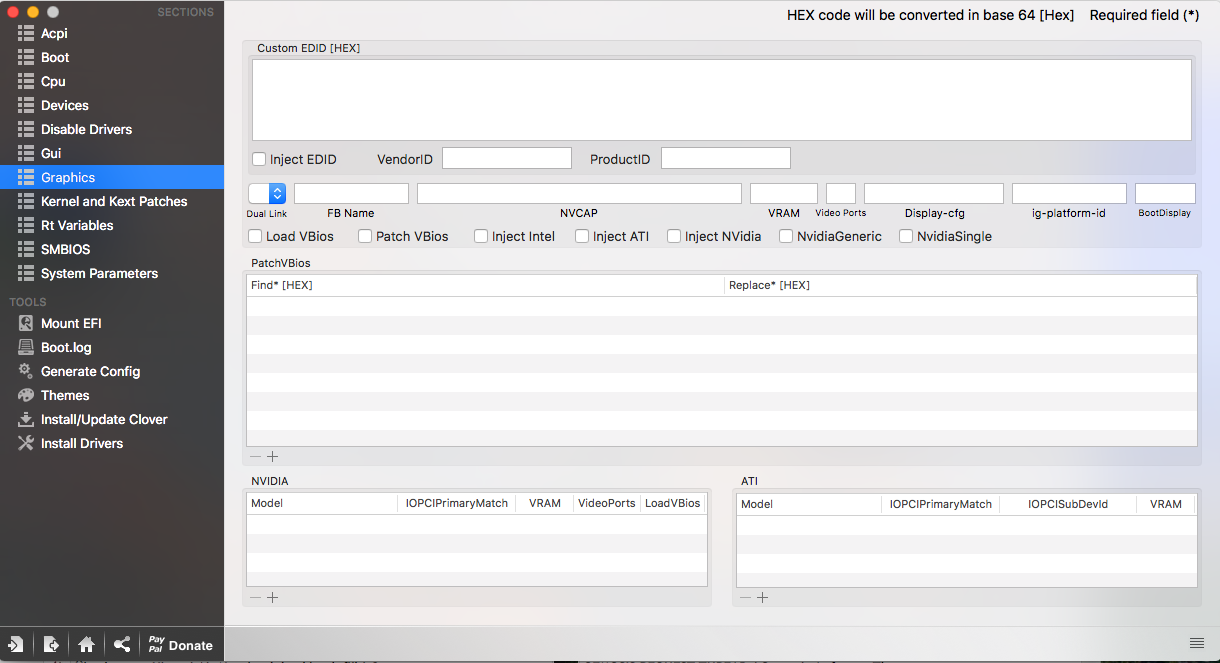Click the BootDisplay input field

pos(1165,194)
